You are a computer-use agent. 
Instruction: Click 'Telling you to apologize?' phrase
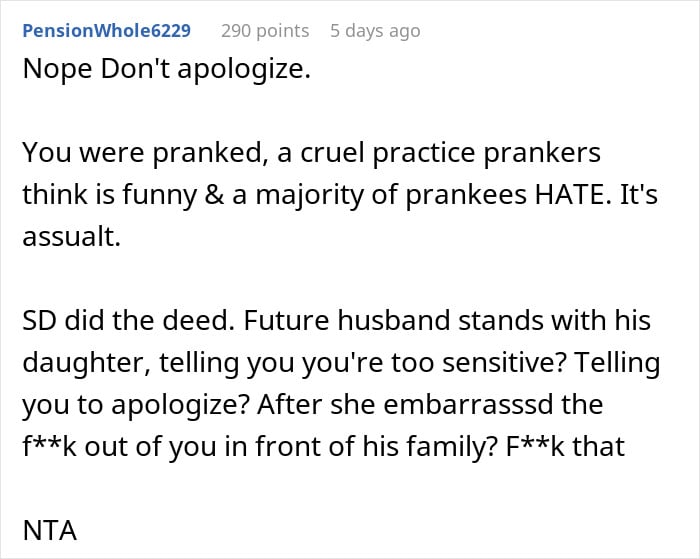tap(341, 383)
